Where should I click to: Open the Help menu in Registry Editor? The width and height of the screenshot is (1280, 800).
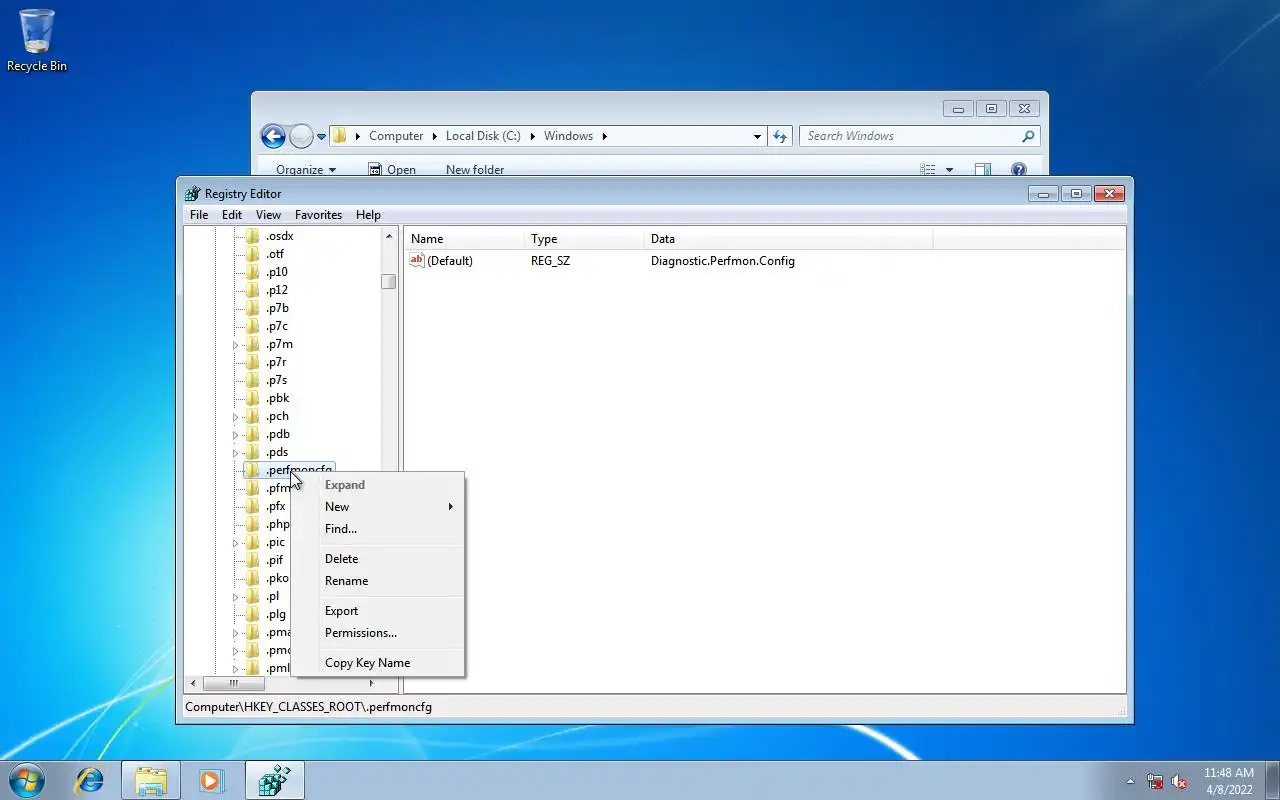(x=368, y=215)
